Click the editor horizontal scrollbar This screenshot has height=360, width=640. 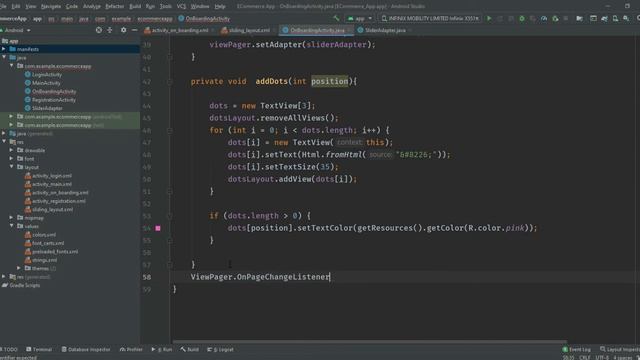369,342
